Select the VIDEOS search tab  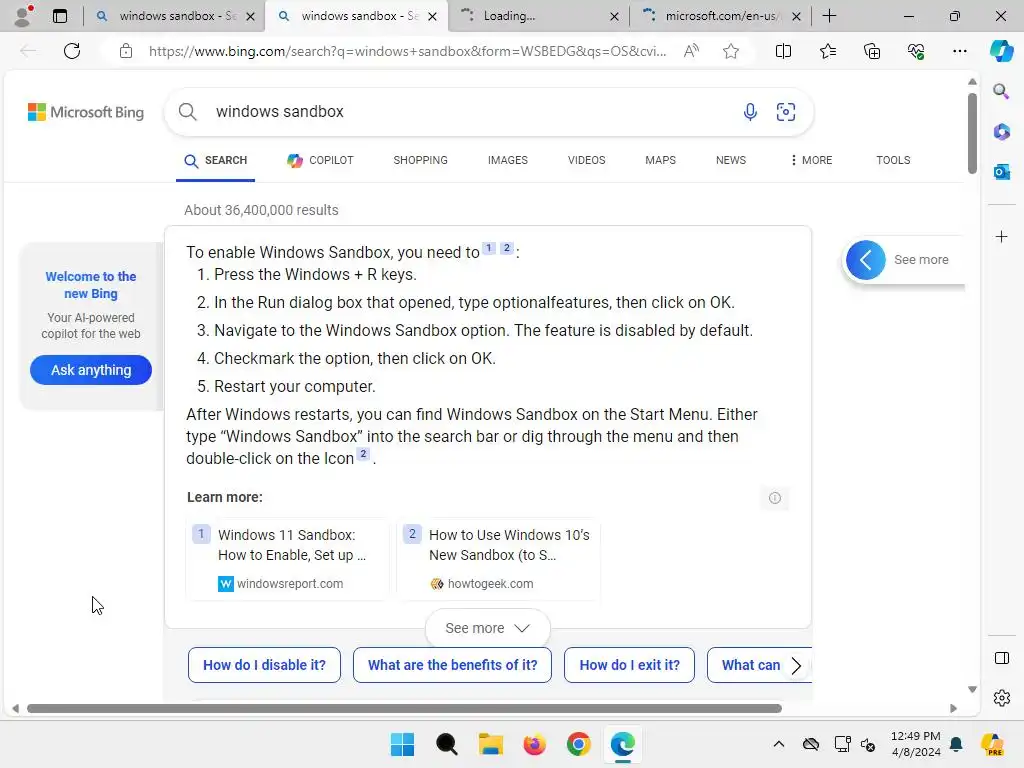[586, 160]
